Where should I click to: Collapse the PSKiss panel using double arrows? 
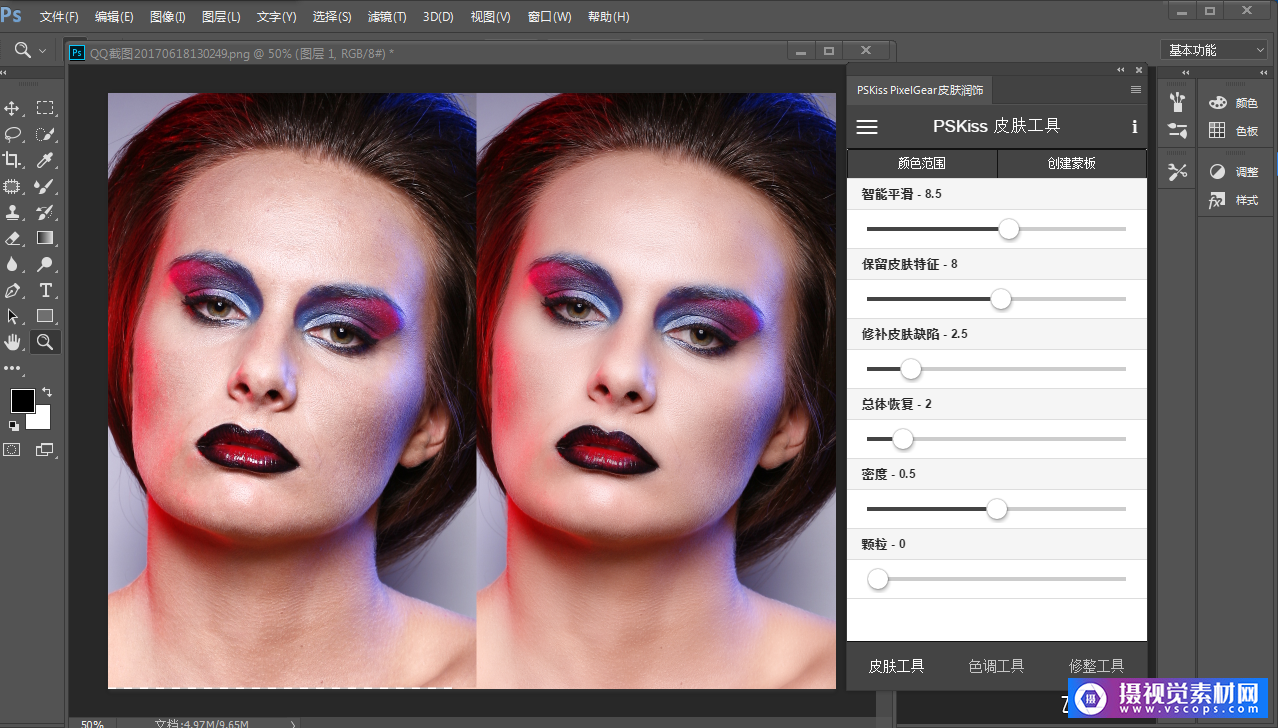[1121, 70]
